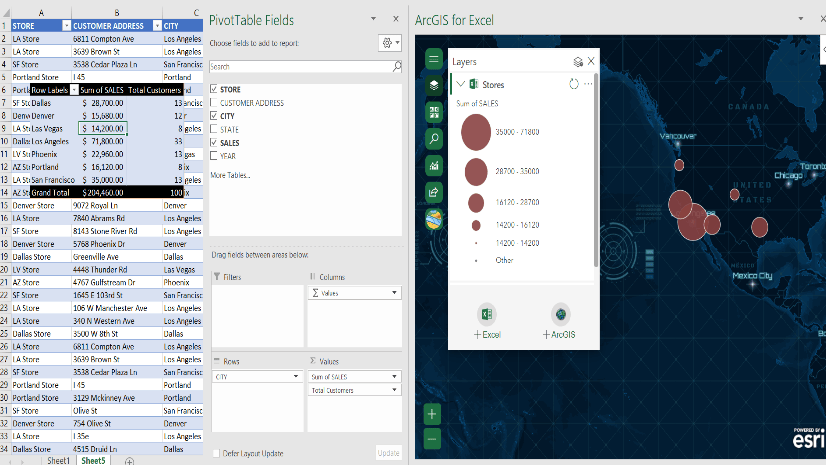Open the CITY field dropdown in Rows area
Viewport: 826px width, 465px height.
(296, 377)
